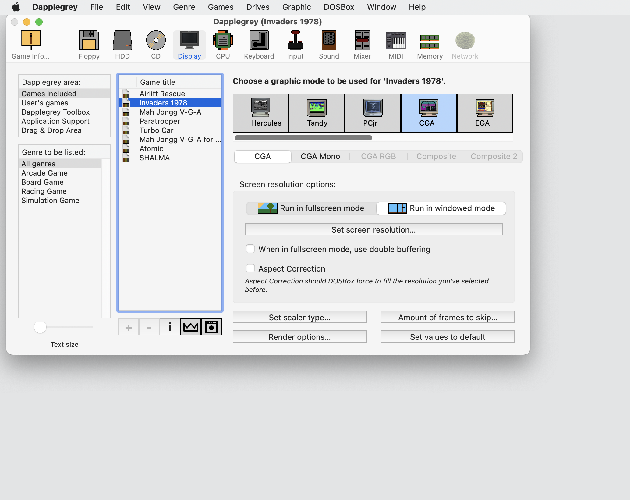Select Board Game genre
The width and height of the screenshot is (630, 500).
60,182
